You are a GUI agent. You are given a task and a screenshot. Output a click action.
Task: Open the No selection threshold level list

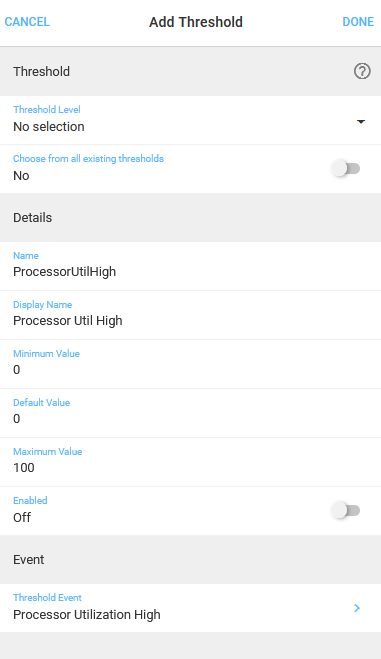pyautogui.click(x=190, y=120)
